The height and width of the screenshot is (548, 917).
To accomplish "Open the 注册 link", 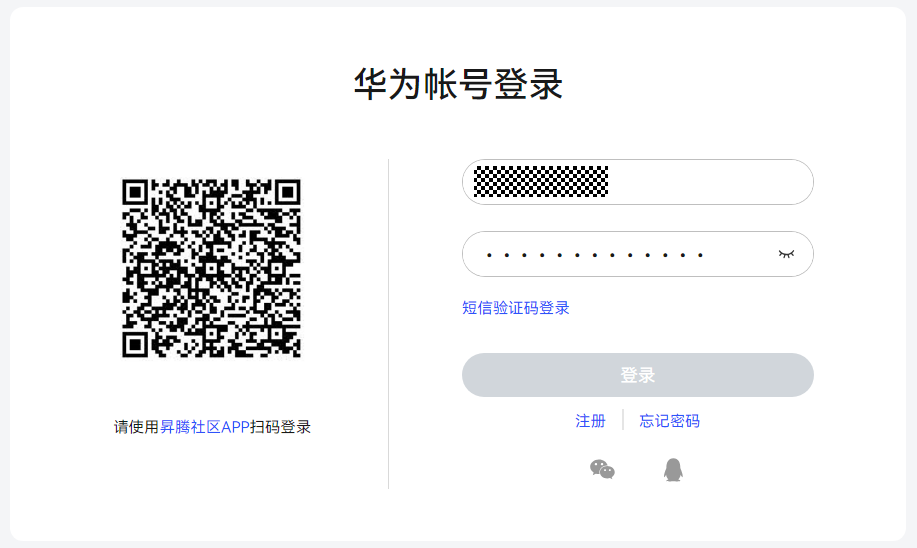I will 590,421.
